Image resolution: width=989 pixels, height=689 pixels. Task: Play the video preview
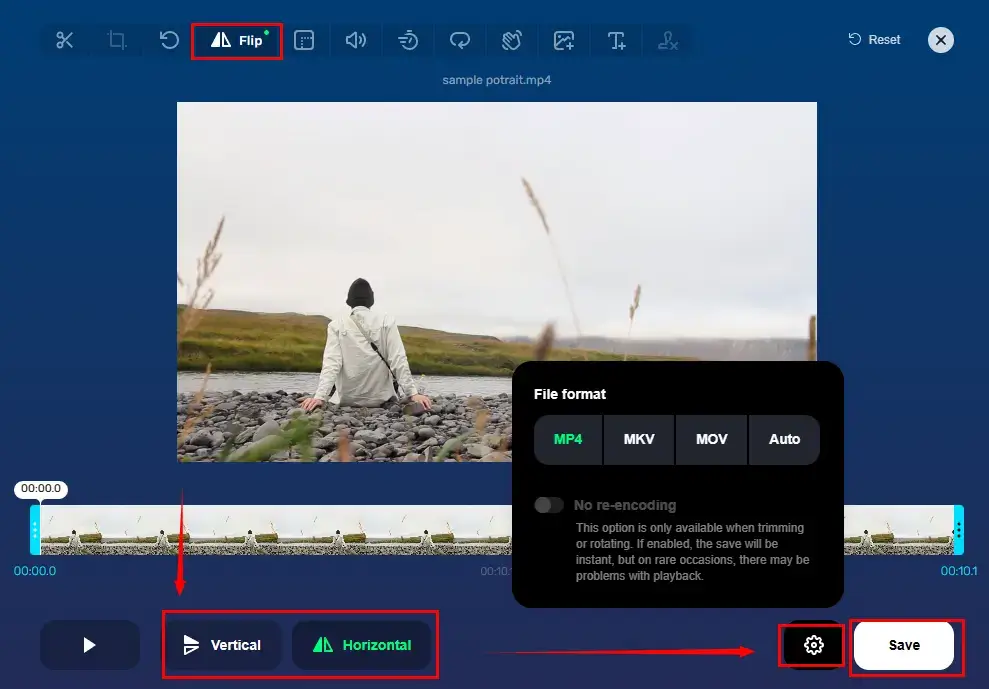(x=90, y=645)
